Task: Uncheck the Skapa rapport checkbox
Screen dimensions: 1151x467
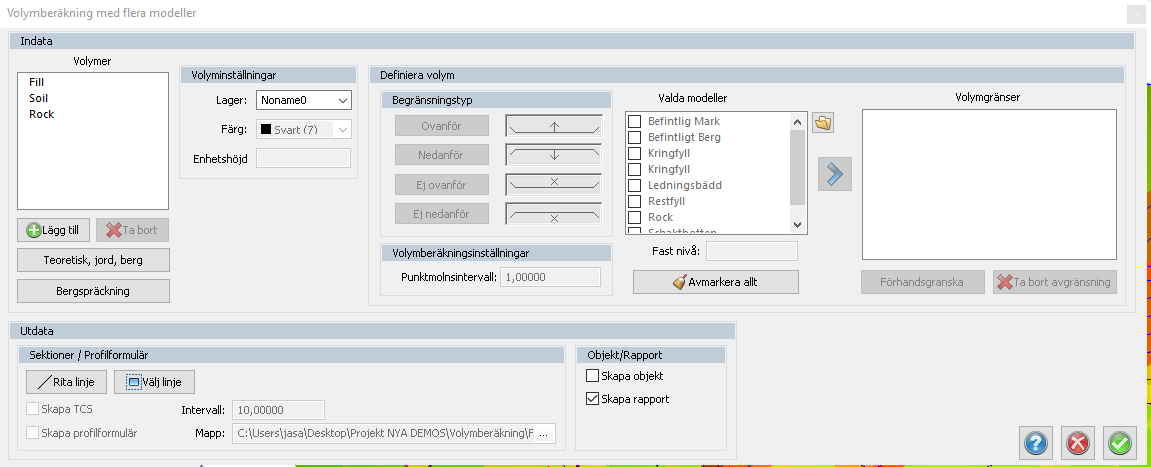Action: coord(593,399)
